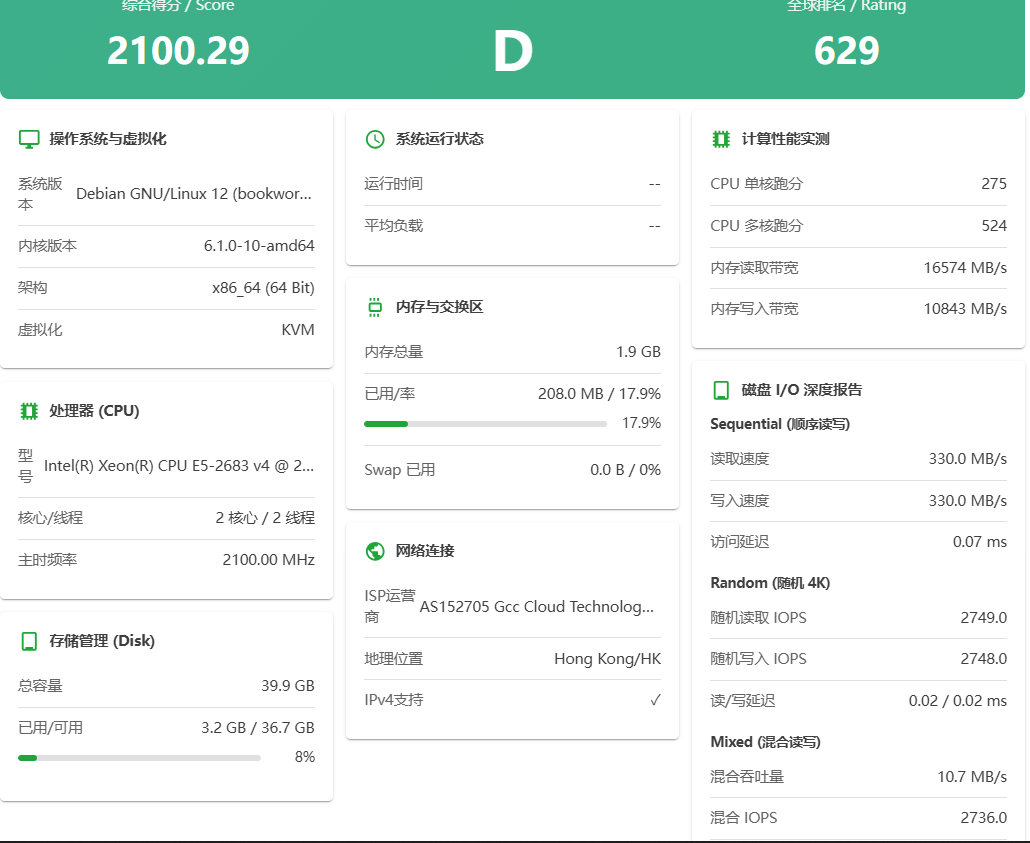Screen dimensions: 1030x843
Task: Click the monitor icon beside 操作系统与虚拟化
Action: point(29,139)
